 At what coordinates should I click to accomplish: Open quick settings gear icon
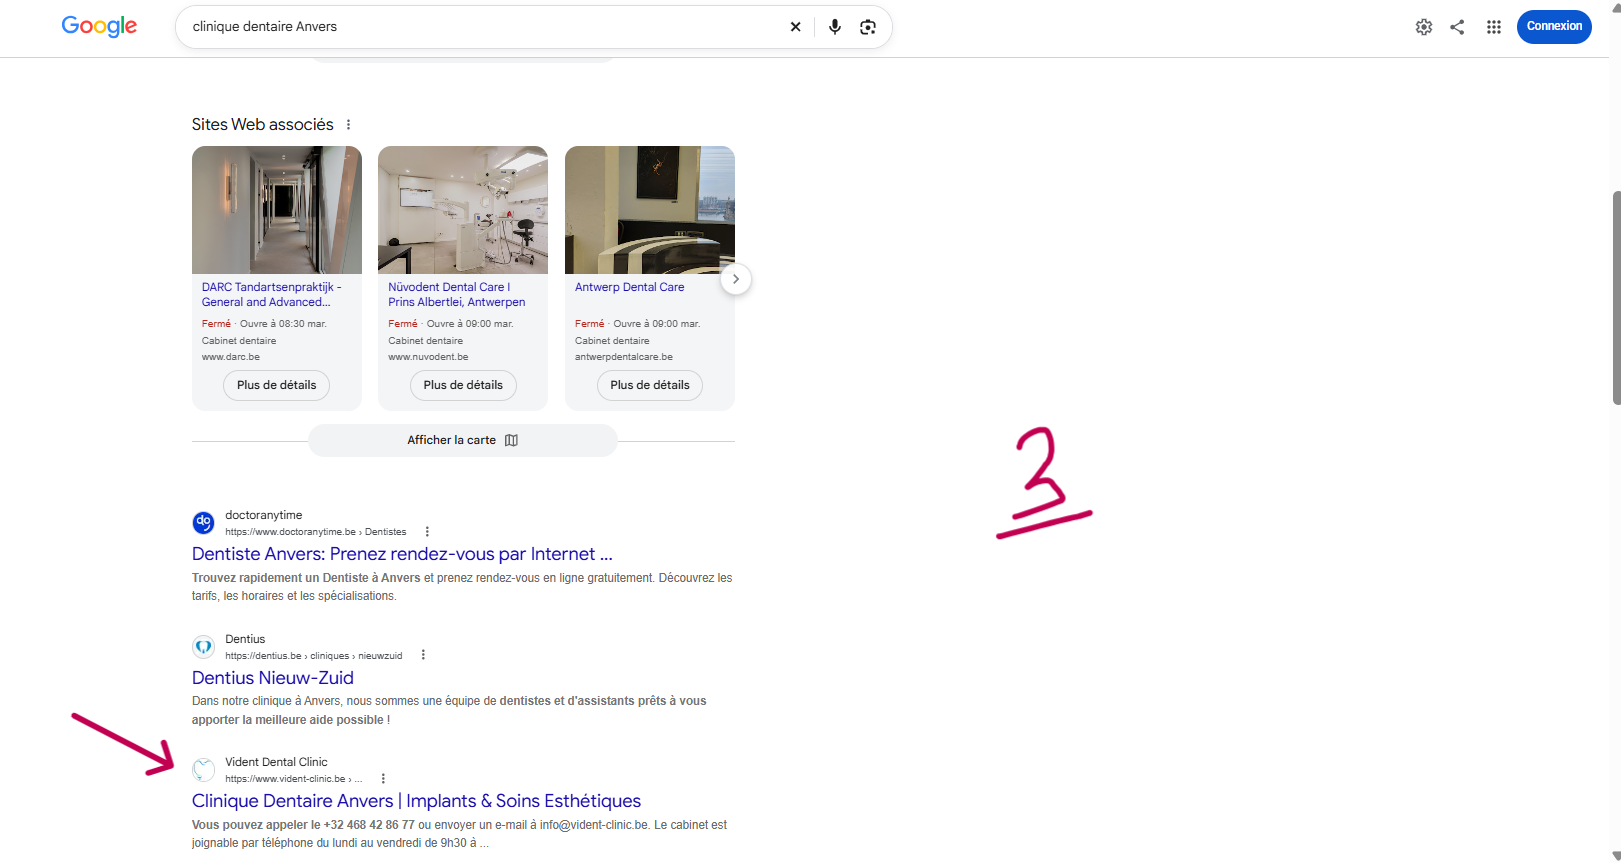click(x=1424, y=27)
